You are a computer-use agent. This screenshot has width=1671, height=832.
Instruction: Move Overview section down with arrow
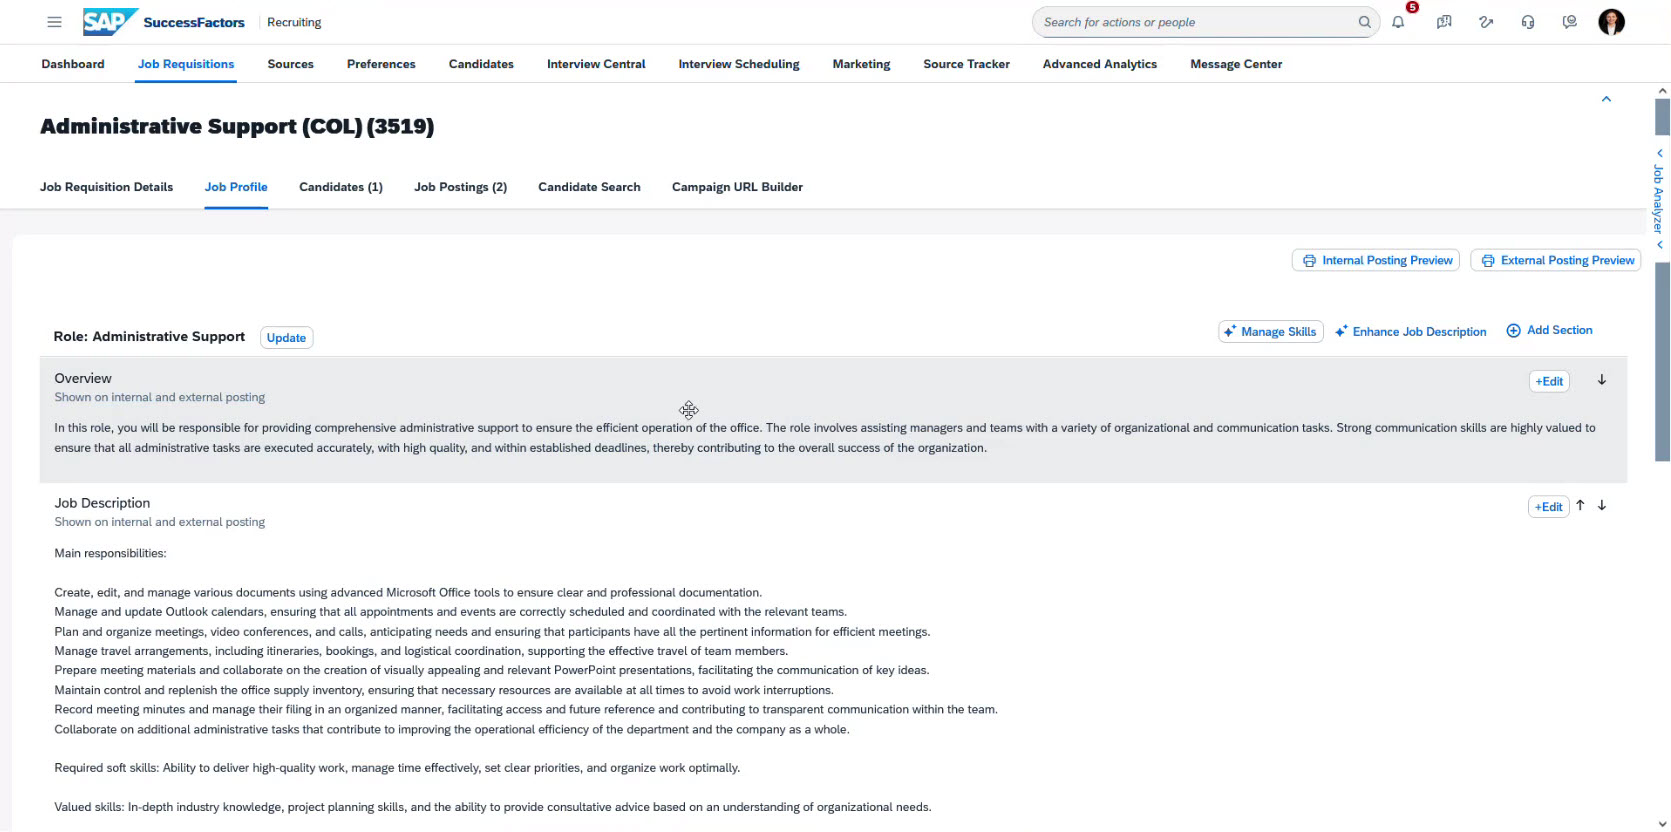1601,380
